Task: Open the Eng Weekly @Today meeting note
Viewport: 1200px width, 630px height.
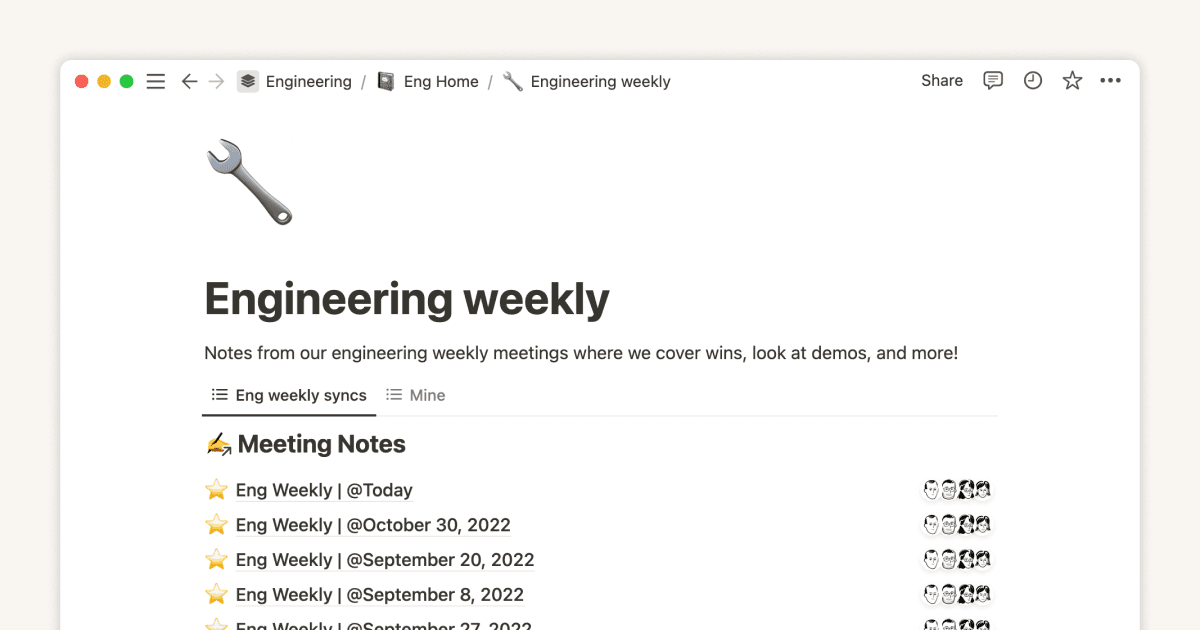Action: point(323,490)
